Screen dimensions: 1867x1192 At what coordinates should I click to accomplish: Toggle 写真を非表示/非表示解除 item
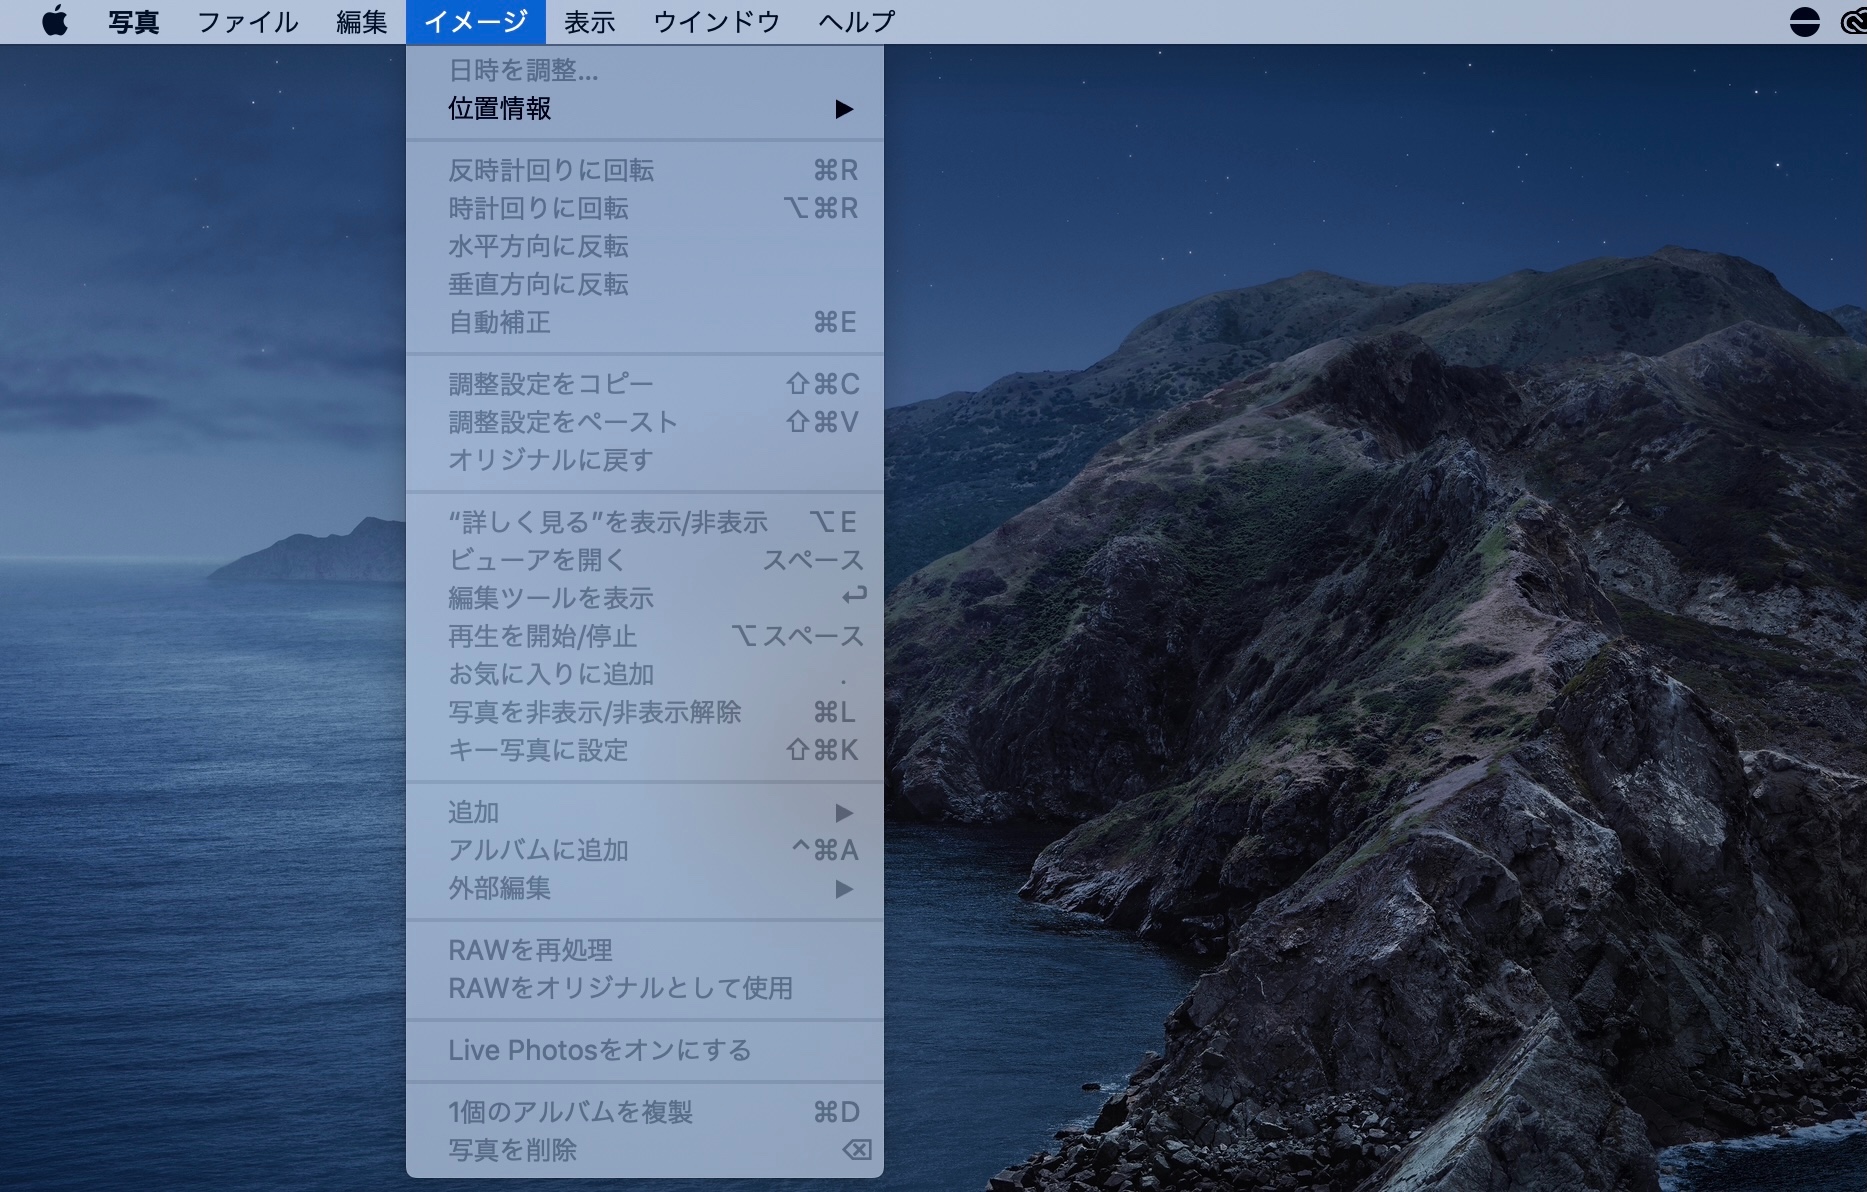click(594, 712)
